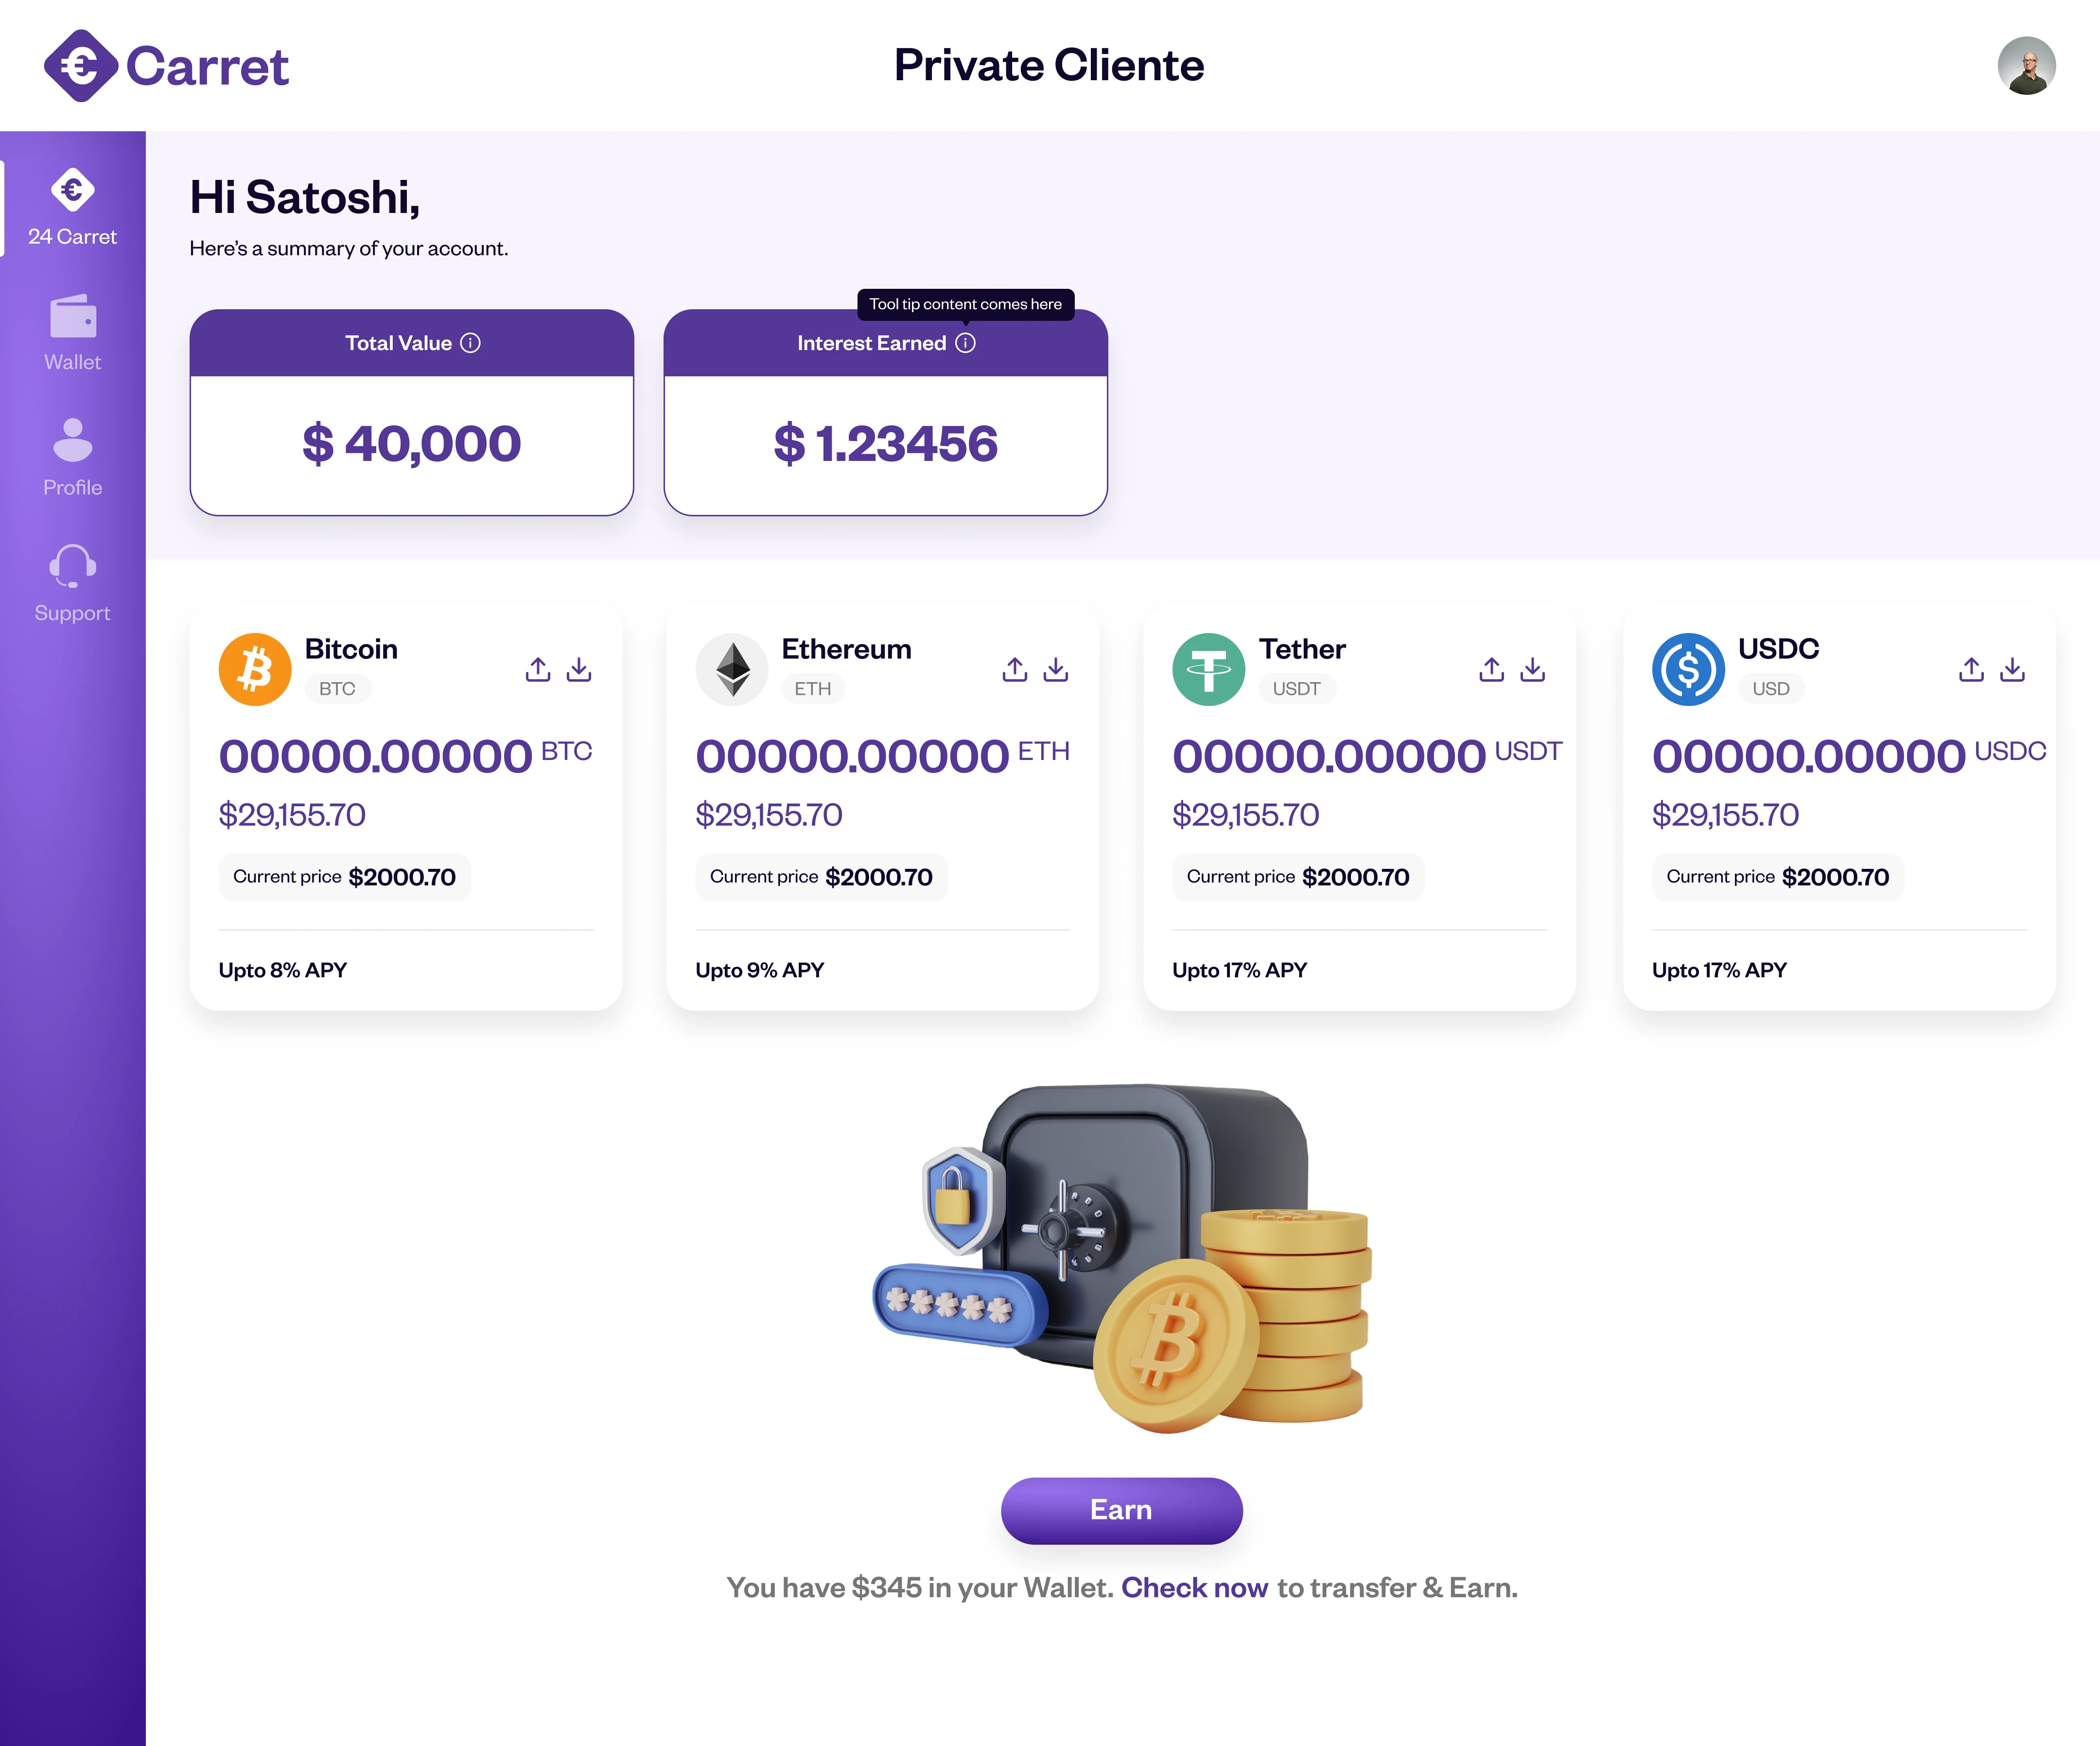Click the Total Value info icon
2100x1746 pixels.
pos(470,343)
